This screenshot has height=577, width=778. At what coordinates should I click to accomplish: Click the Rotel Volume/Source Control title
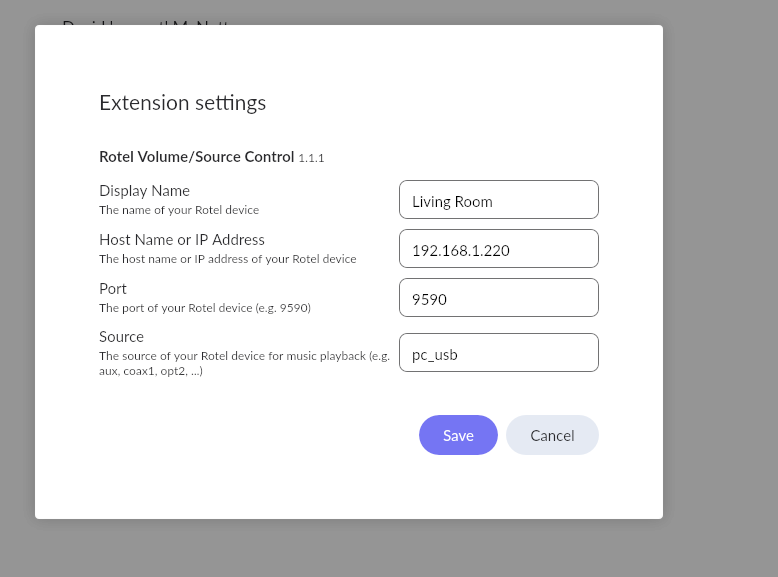tap(196, 157)
